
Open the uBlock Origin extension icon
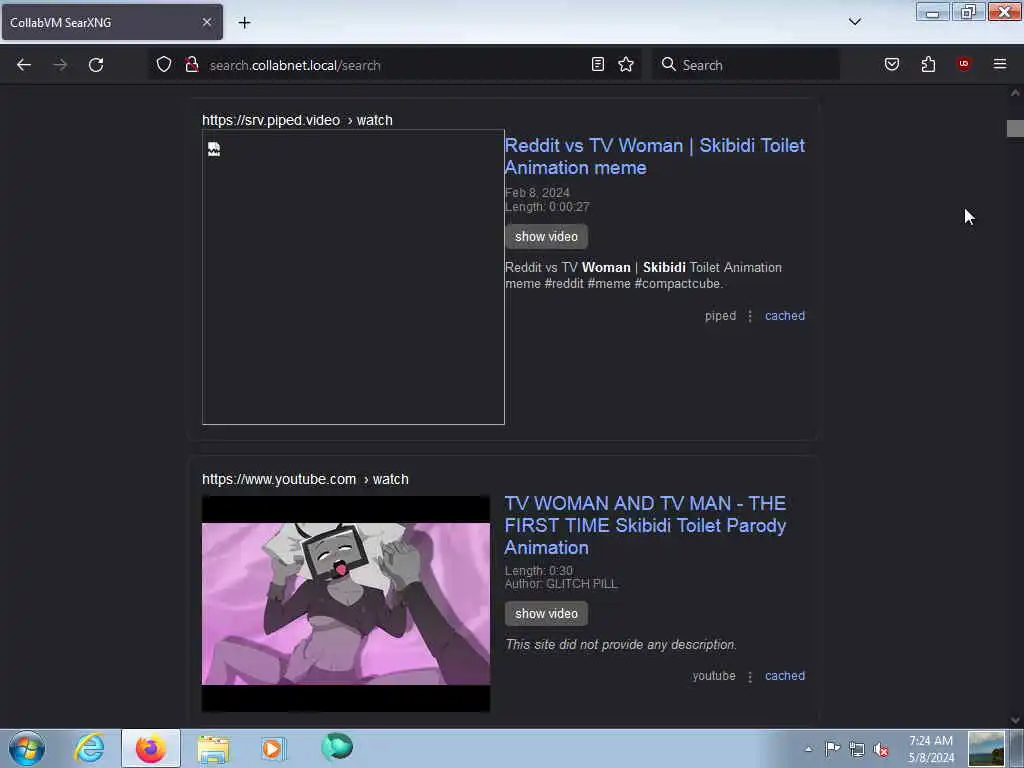click(x=964, y=64)
